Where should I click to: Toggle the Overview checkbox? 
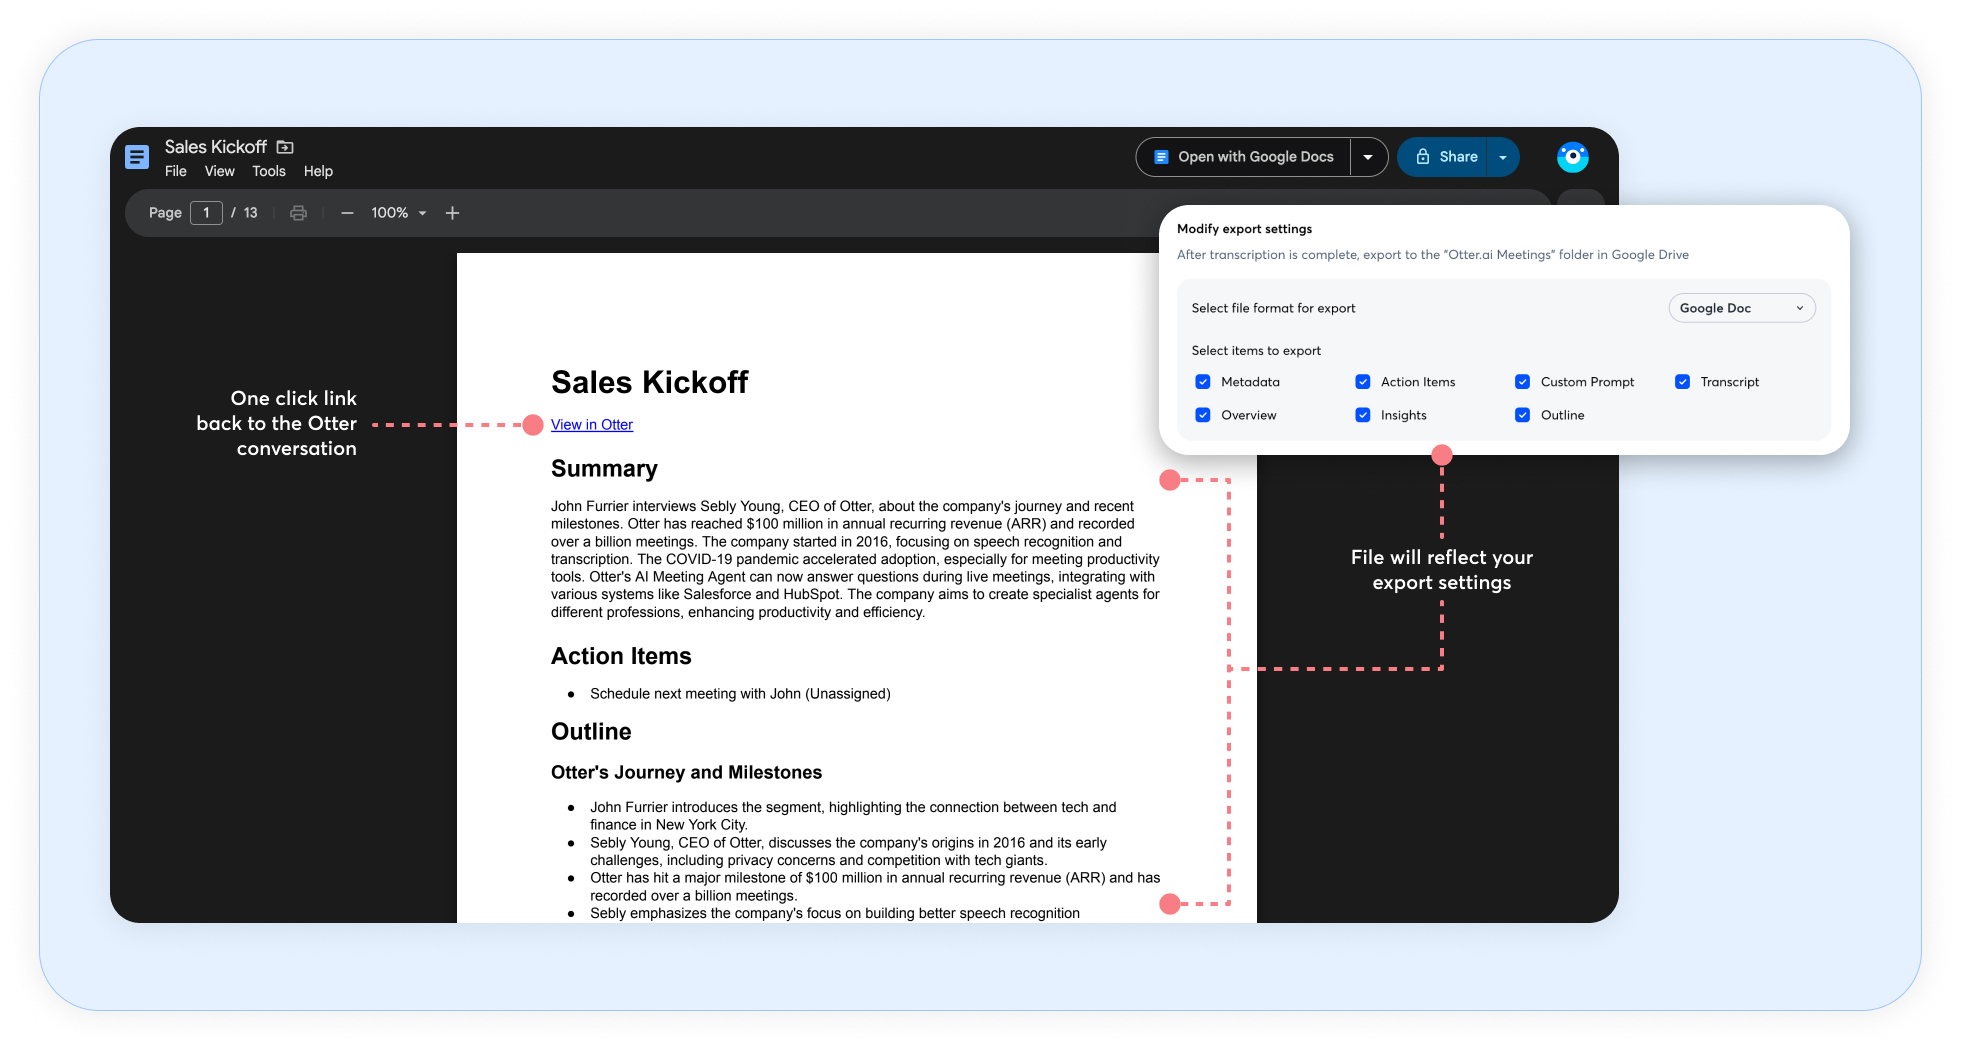pos(1203,415)
